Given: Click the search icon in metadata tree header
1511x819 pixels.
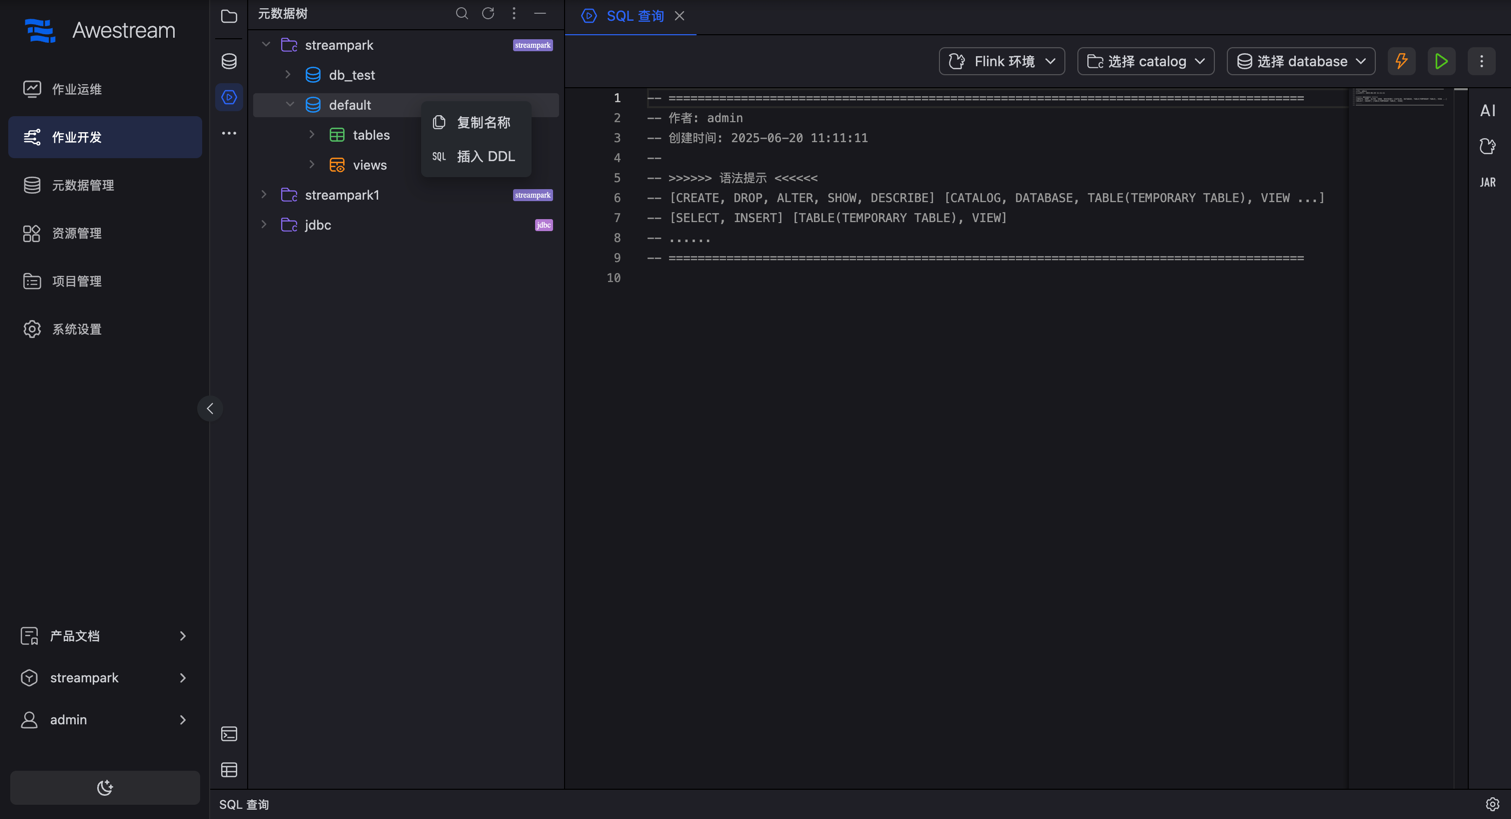Looking at the screenshot, I should pos(462,14).
